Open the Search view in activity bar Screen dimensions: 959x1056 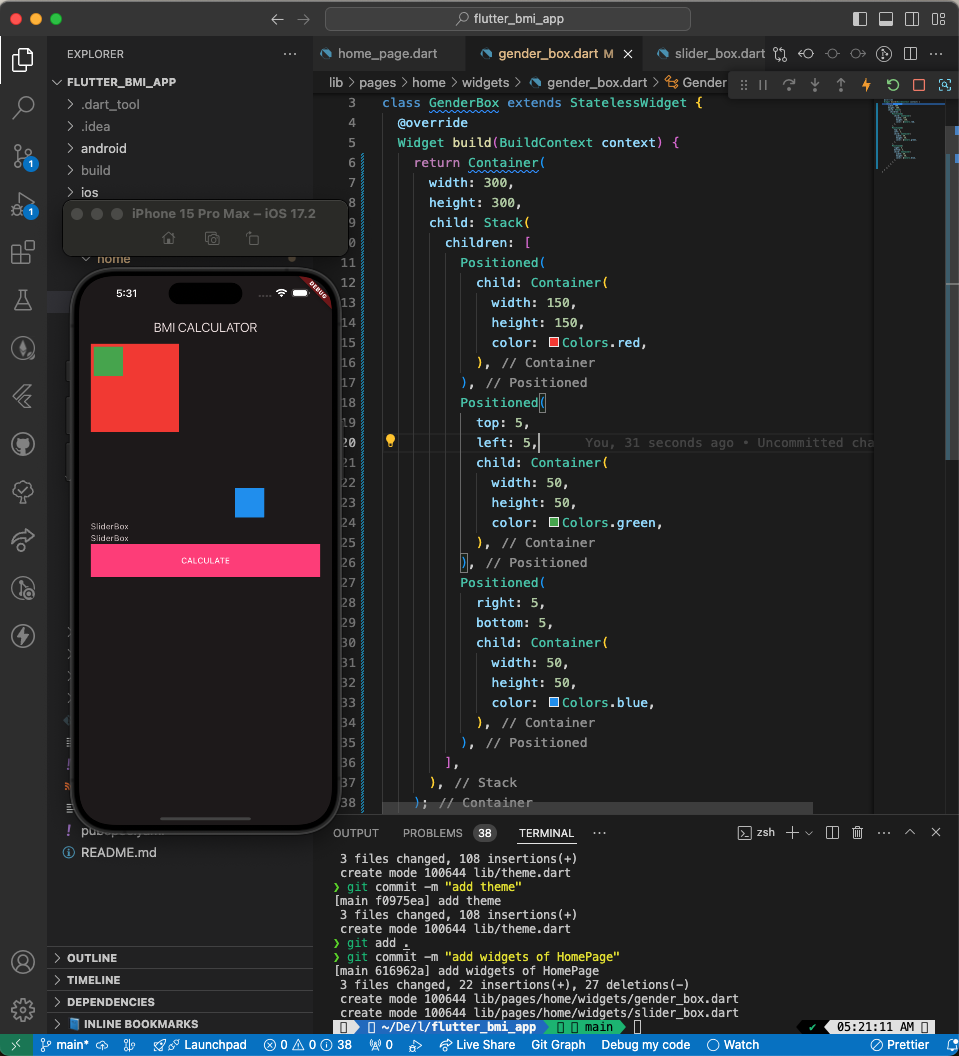click(x=23, y=107)
